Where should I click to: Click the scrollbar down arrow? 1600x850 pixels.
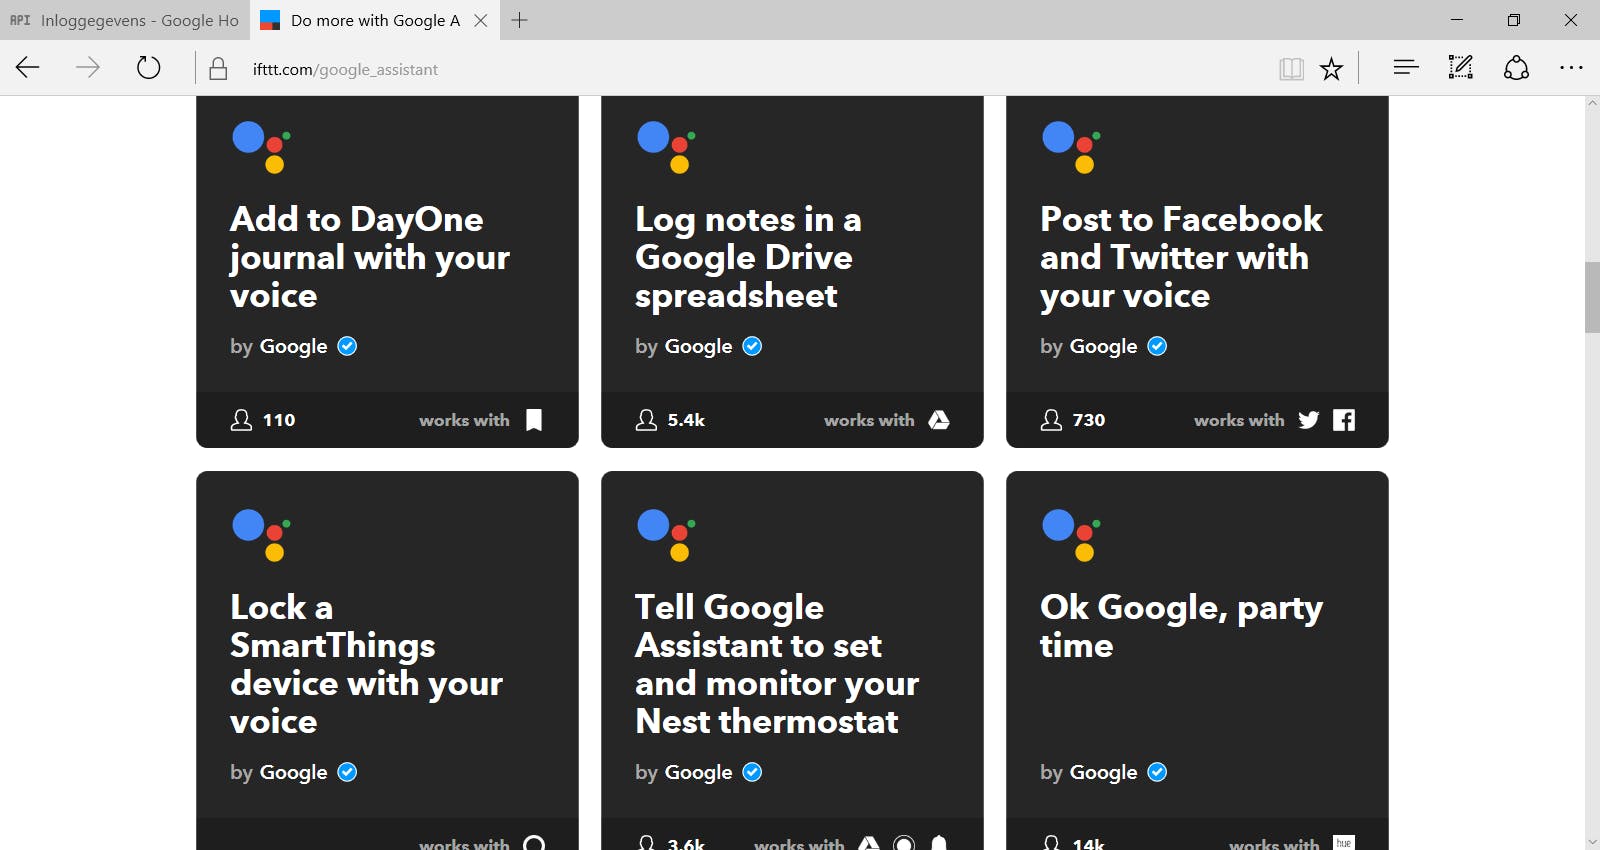1592,842
